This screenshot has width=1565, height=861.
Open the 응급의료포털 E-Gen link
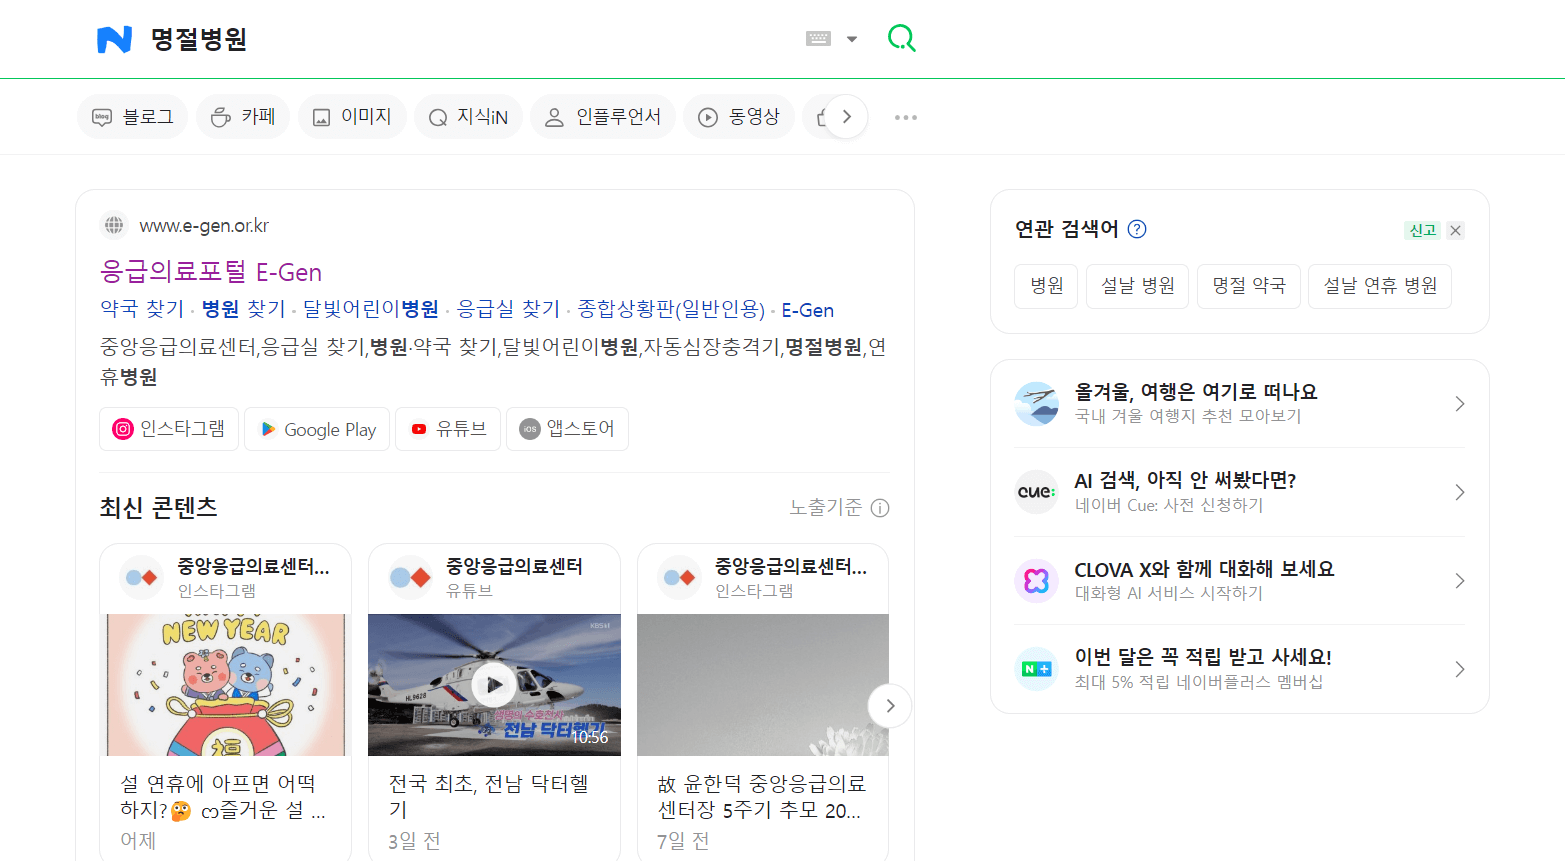click(x=211, y=272)
